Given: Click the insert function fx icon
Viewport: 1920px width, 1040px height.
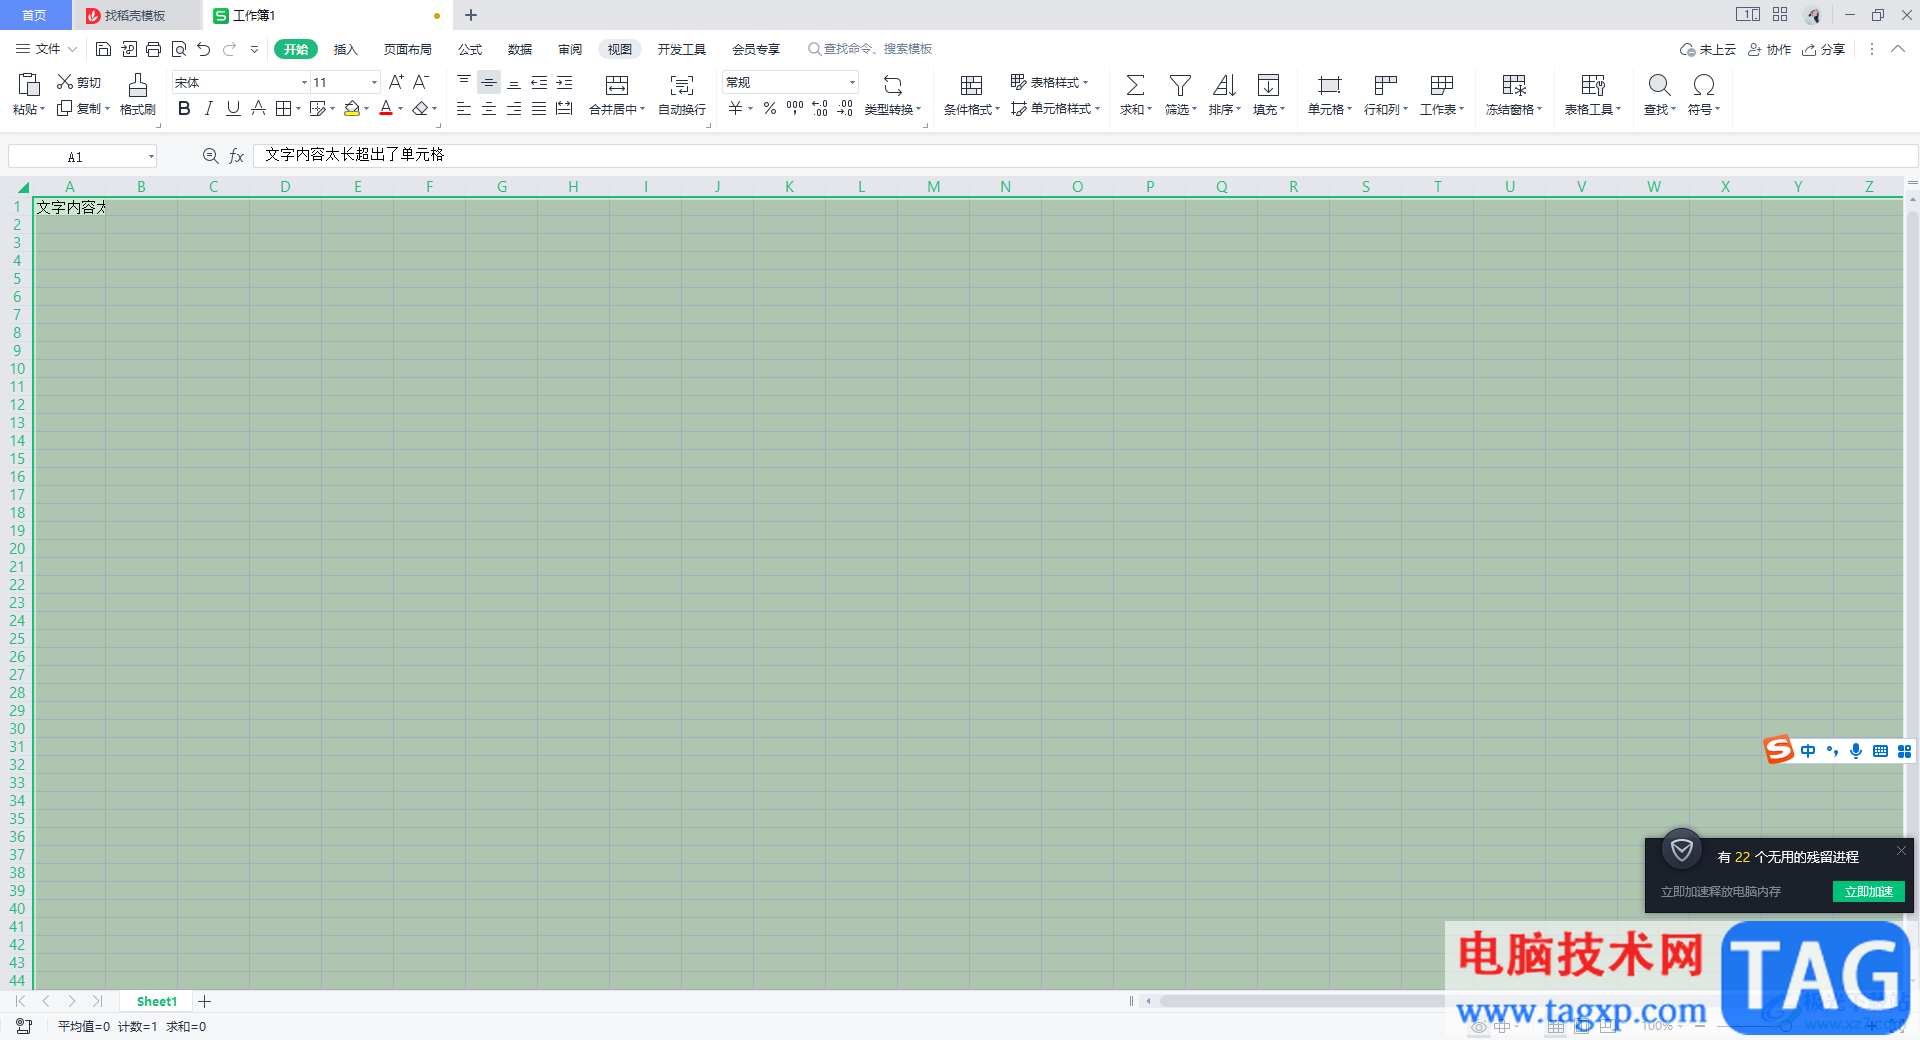Looking at the screenshot, I should point(237,156).
